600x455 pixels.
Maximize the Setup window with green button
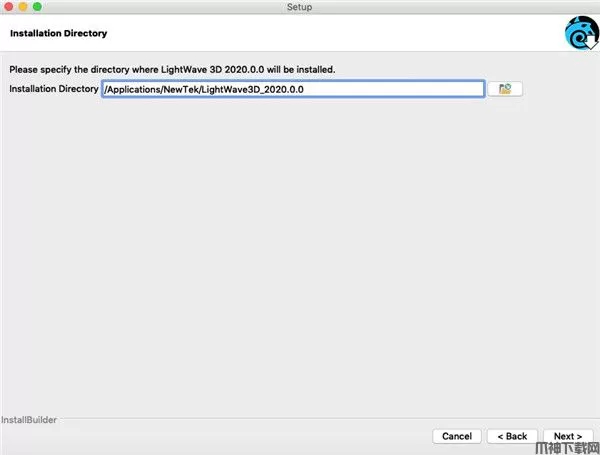coord(37,7)
